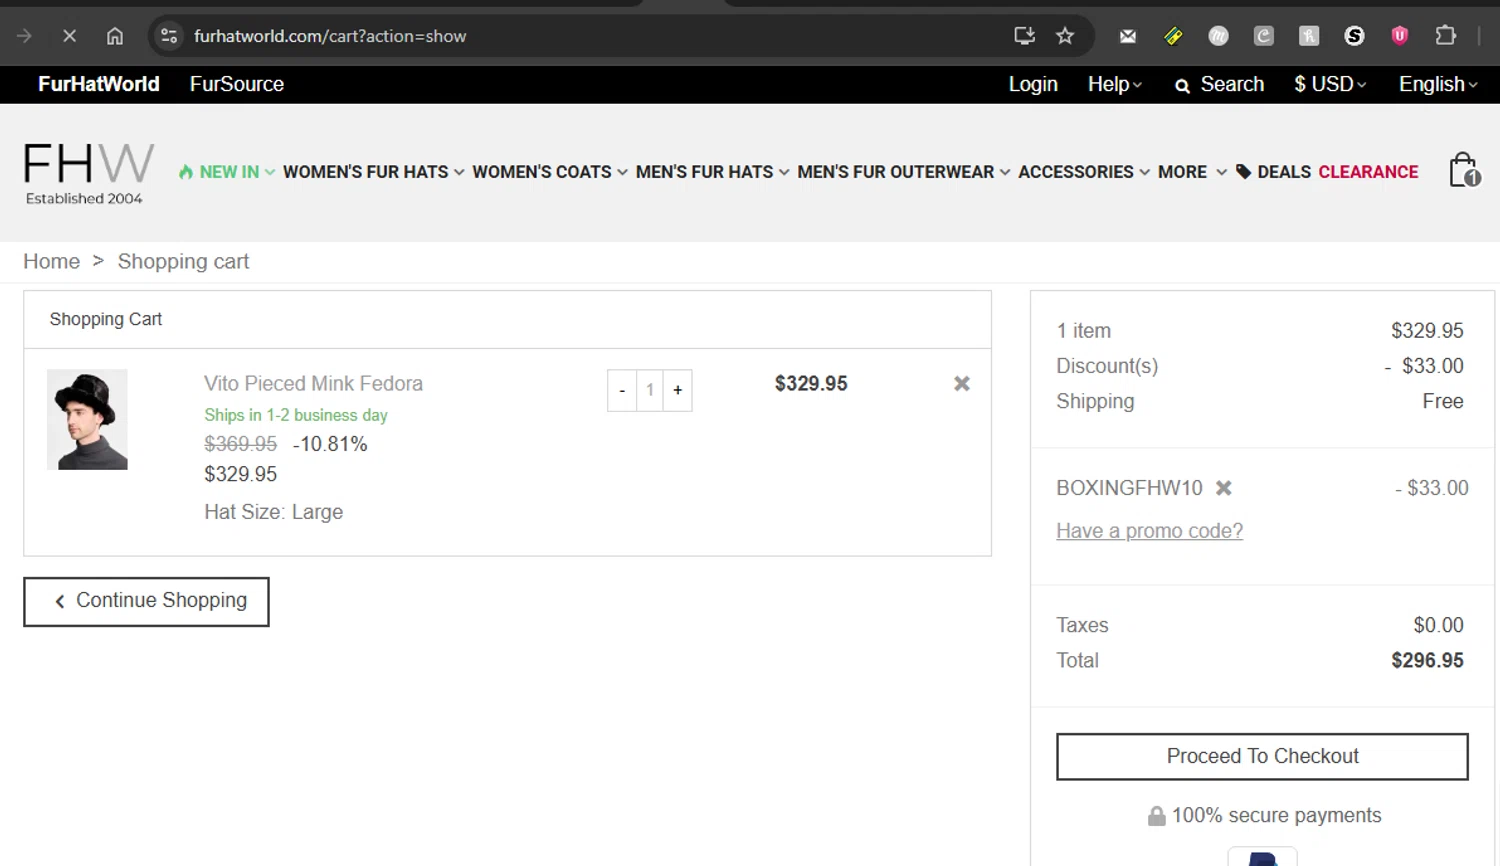
Task: Expand MEN'S FUR OUTERWEAR menu
Action: (903, 172)
